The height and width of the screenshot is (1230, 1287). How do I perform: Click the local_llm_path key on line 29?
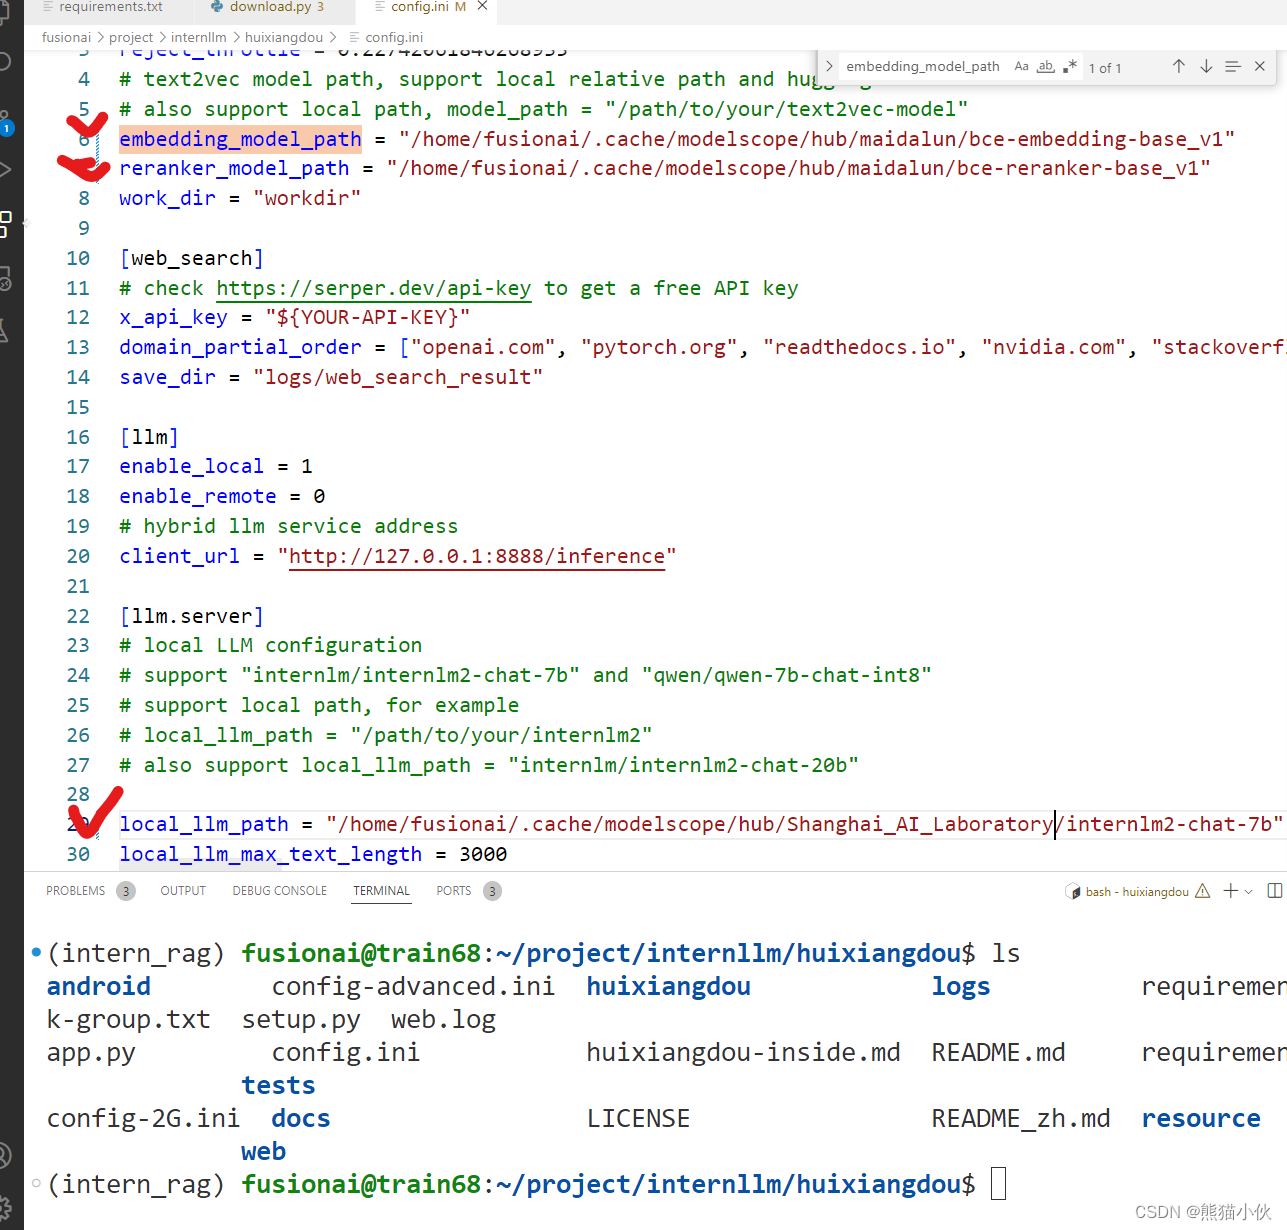pyautogui.click(x=204, y=824)
